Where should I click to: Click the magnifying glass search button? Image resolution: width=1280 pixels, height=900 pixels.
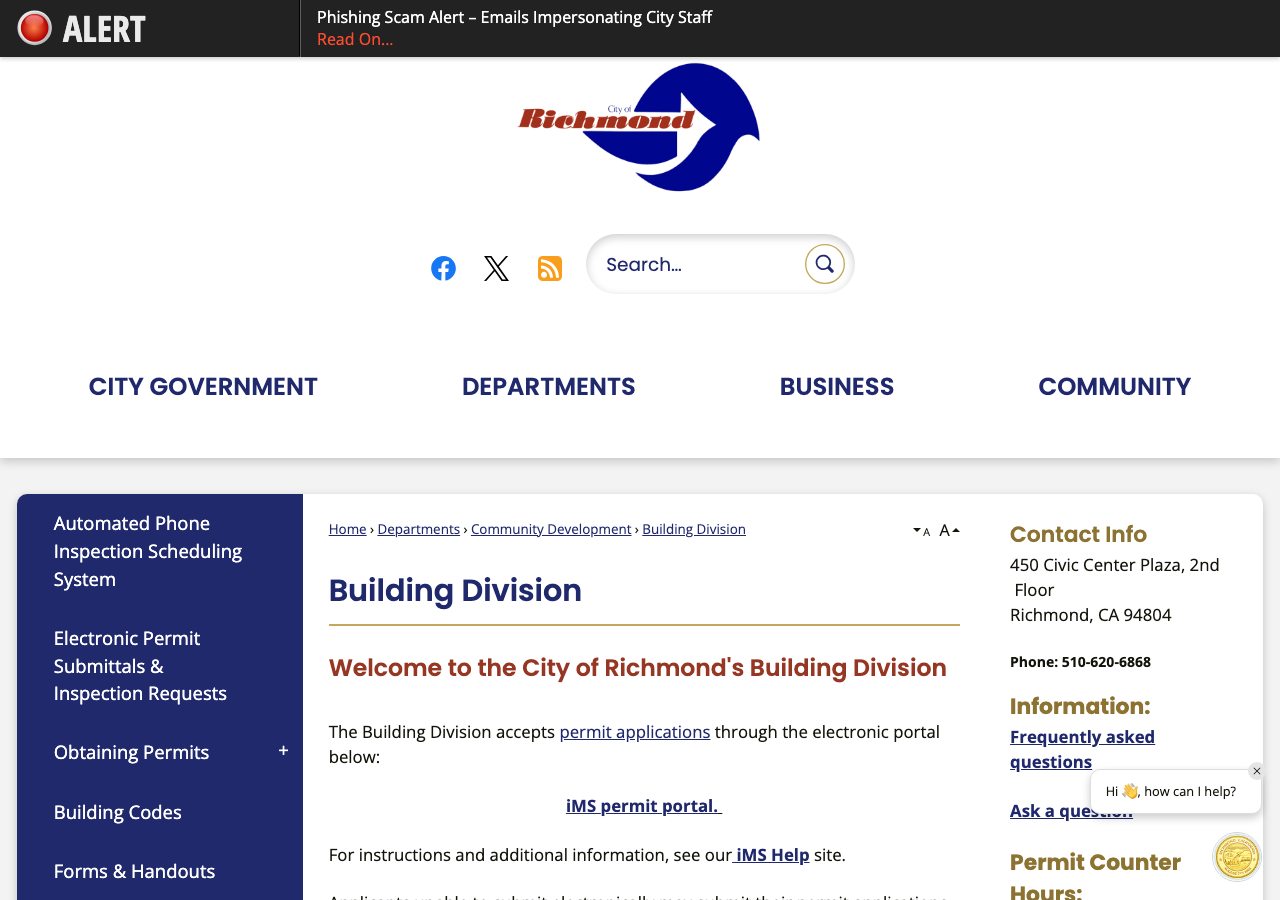pyautogui.click(x=825, y=264)
